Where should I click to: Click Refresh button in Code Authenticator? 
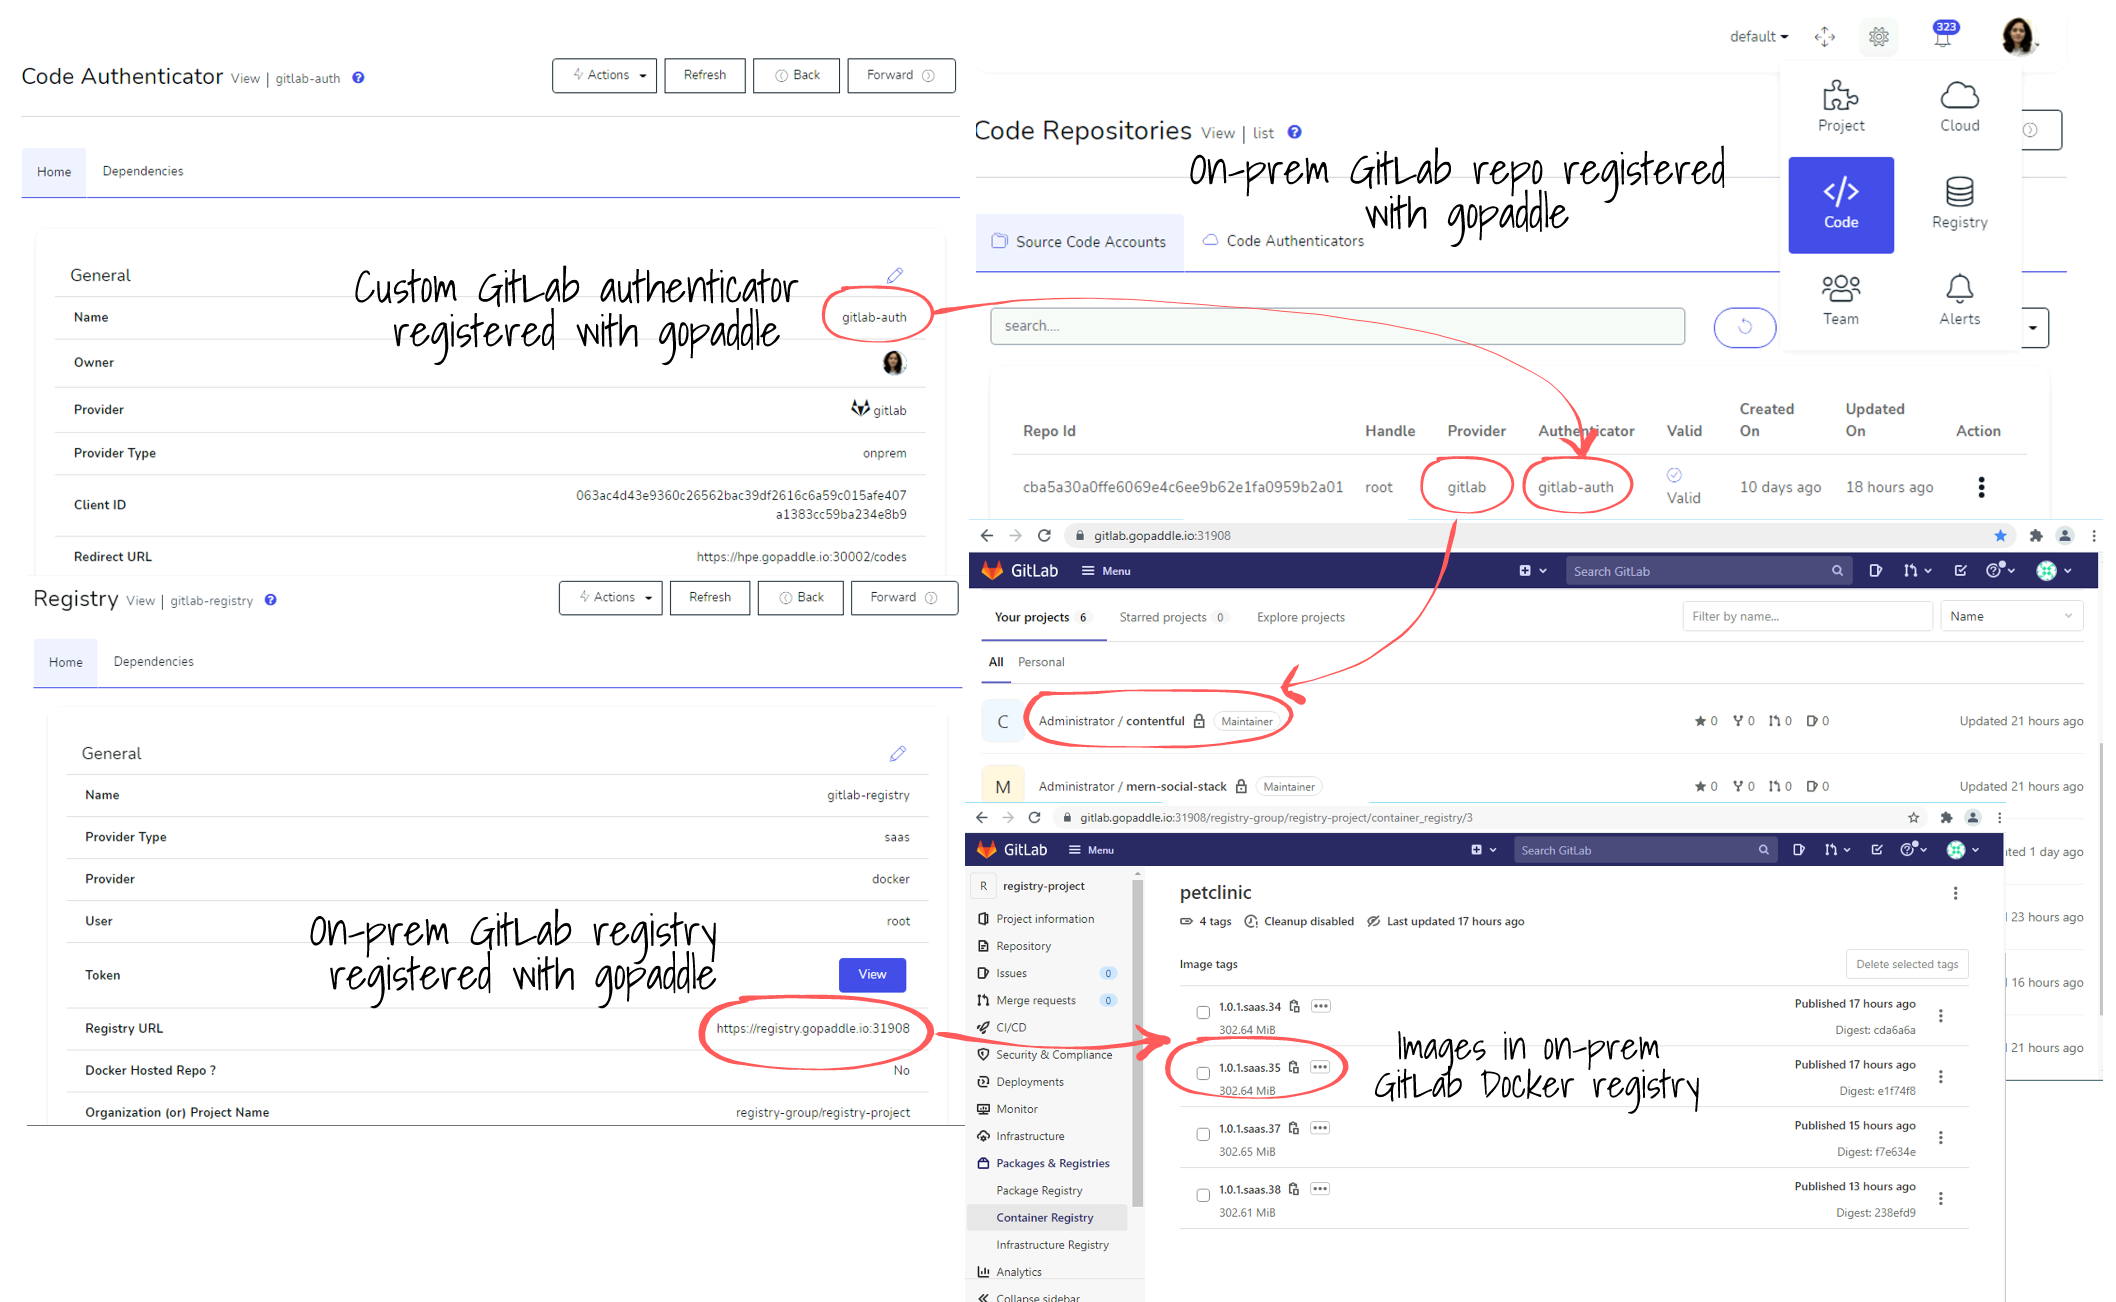[705, 75]
